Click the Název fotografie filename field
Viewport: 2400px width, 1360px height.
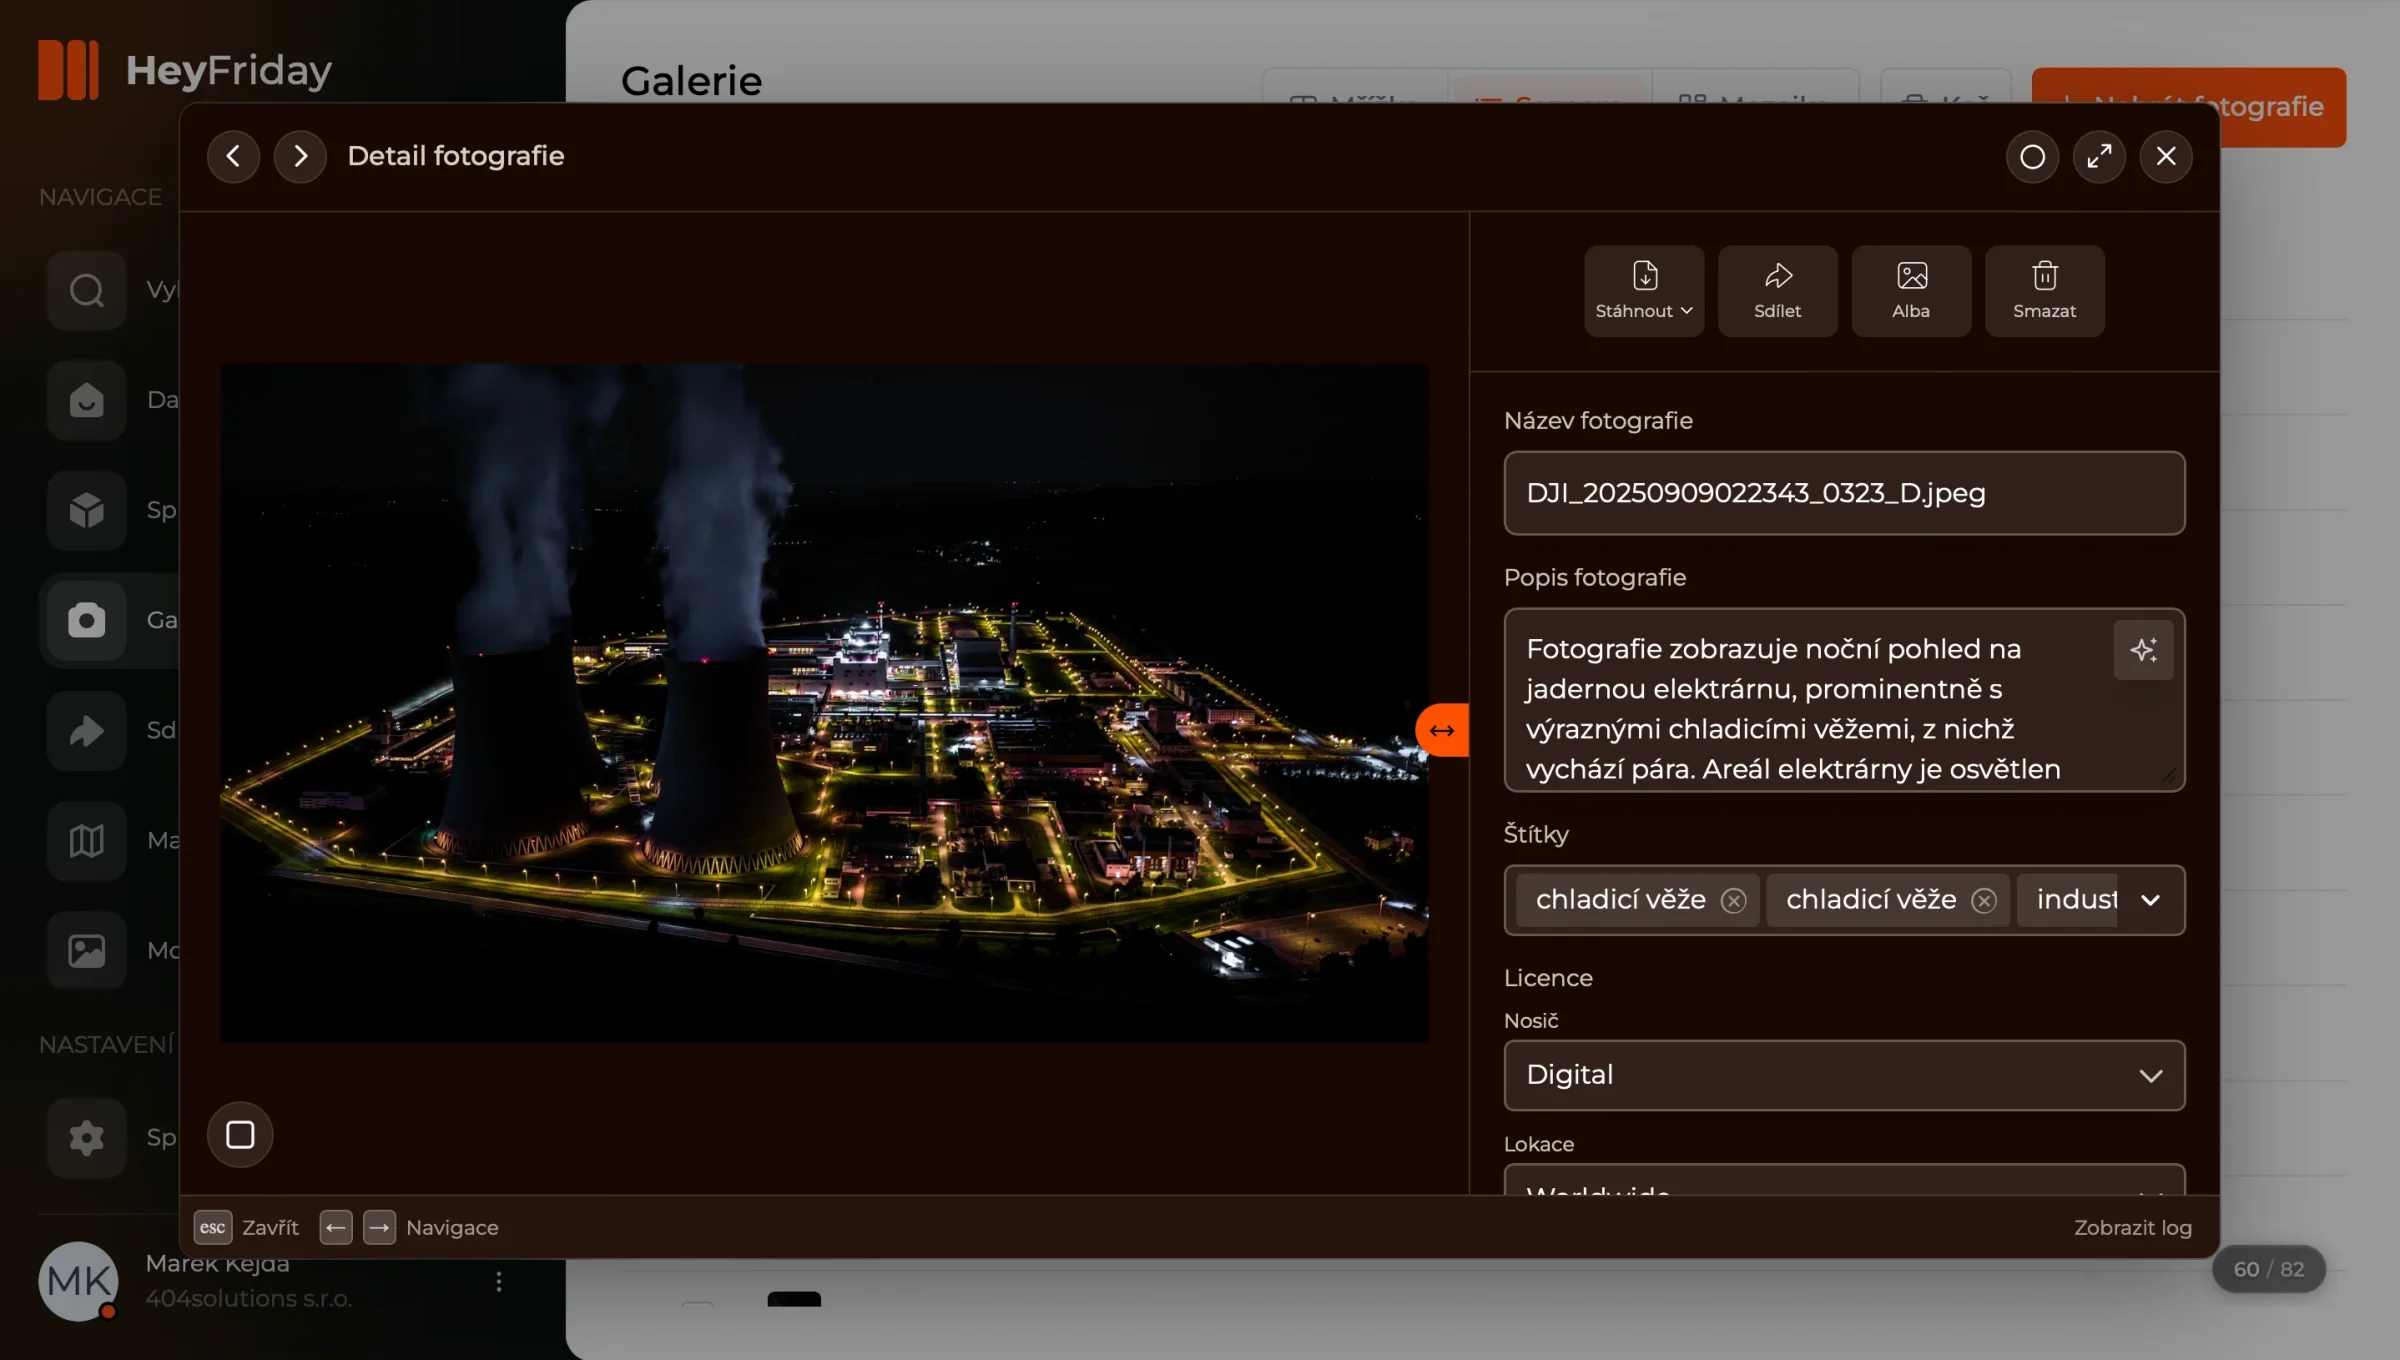pyautogui.click(x=1844, y=493)
